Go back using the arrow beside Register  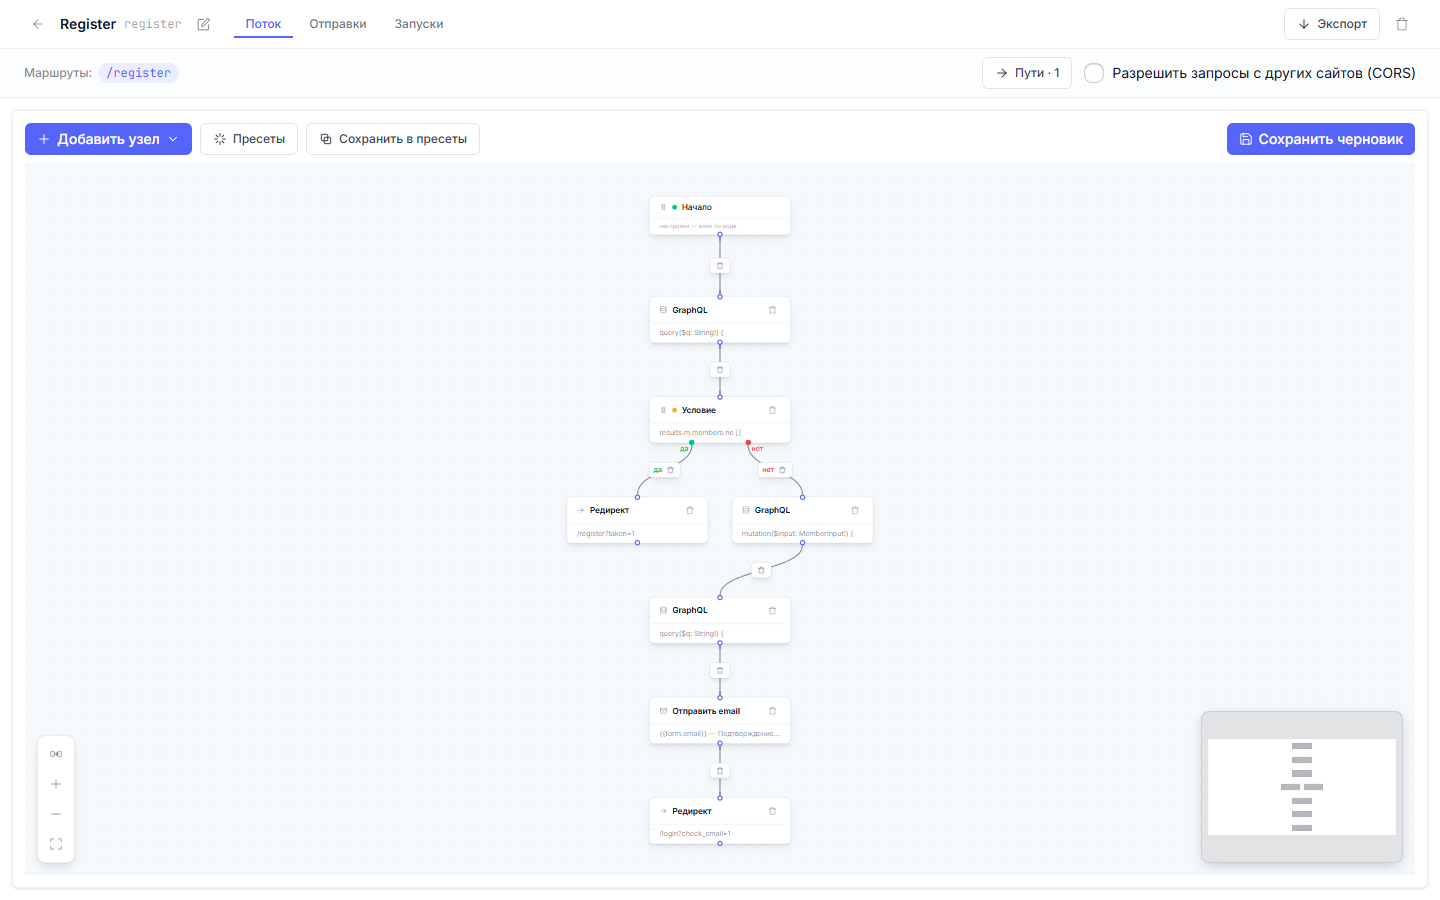38,24
